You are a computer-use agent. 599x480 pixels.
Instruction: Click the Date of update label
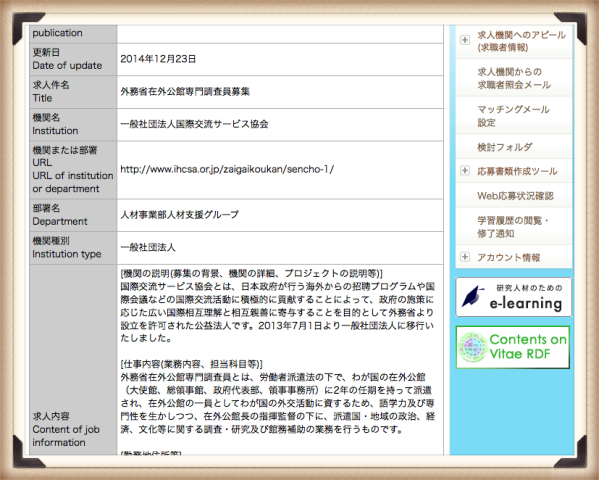(67, 65)
